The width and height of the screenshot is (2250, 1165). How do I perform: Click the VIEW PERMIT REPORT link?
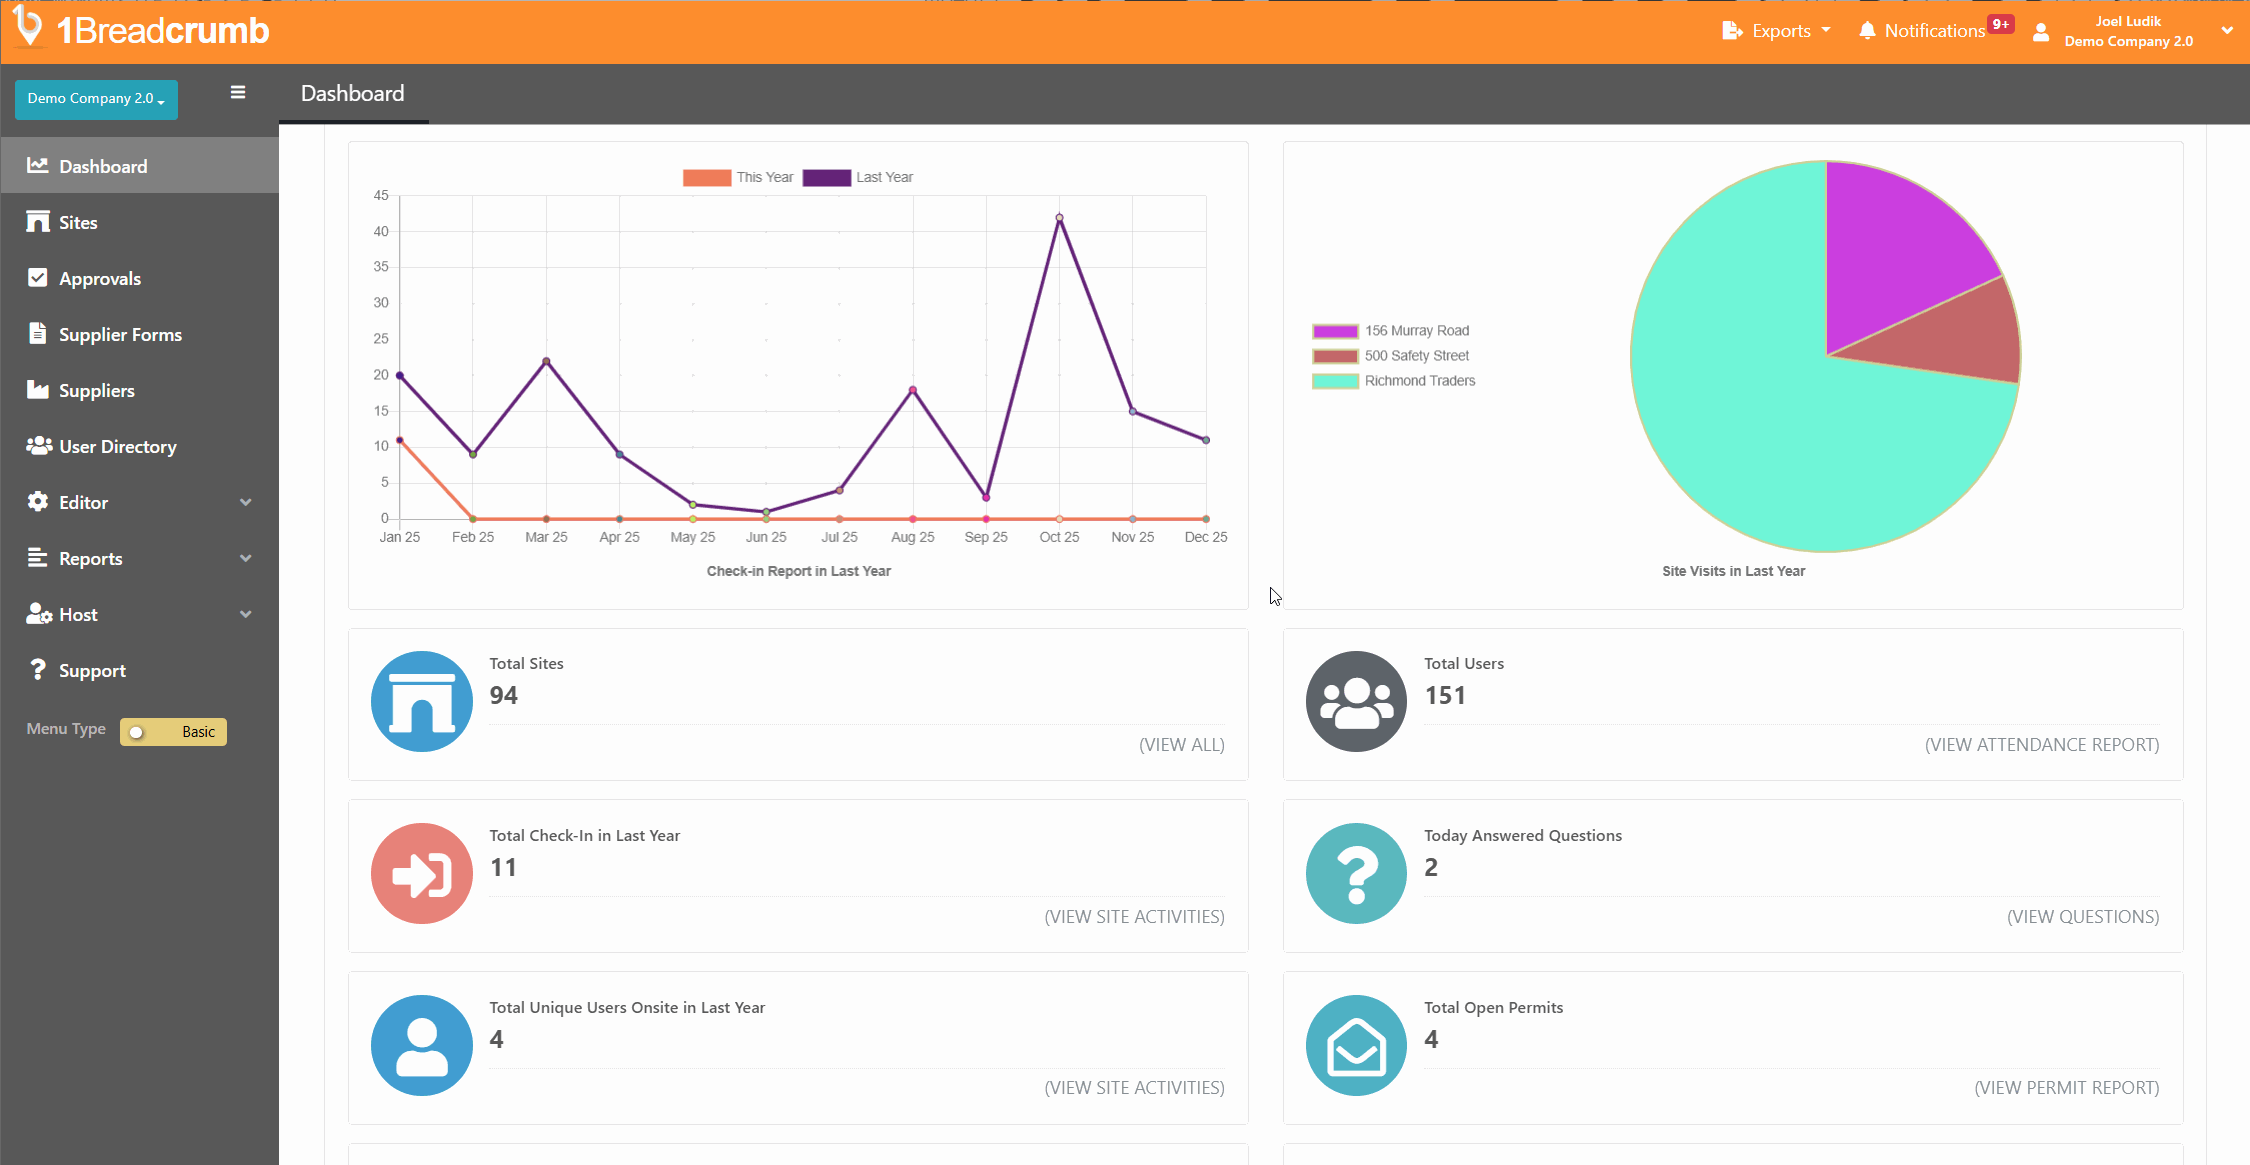point(2066,1088)
